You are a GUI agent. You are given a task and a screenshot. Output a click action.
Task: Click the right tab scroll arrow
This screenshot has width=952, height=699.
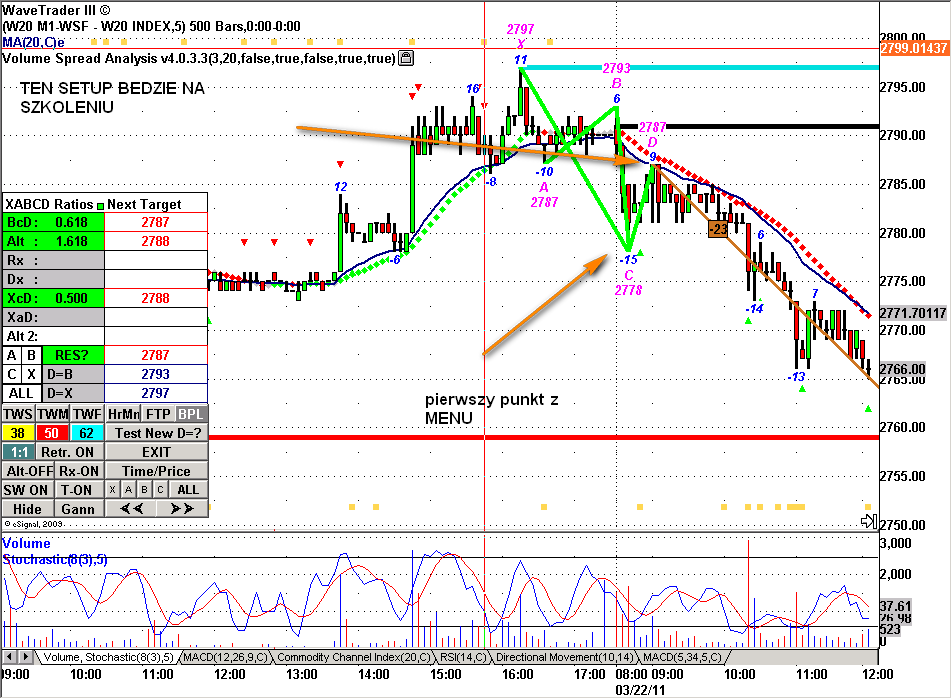pyautogui.click(x=26, y=656)
